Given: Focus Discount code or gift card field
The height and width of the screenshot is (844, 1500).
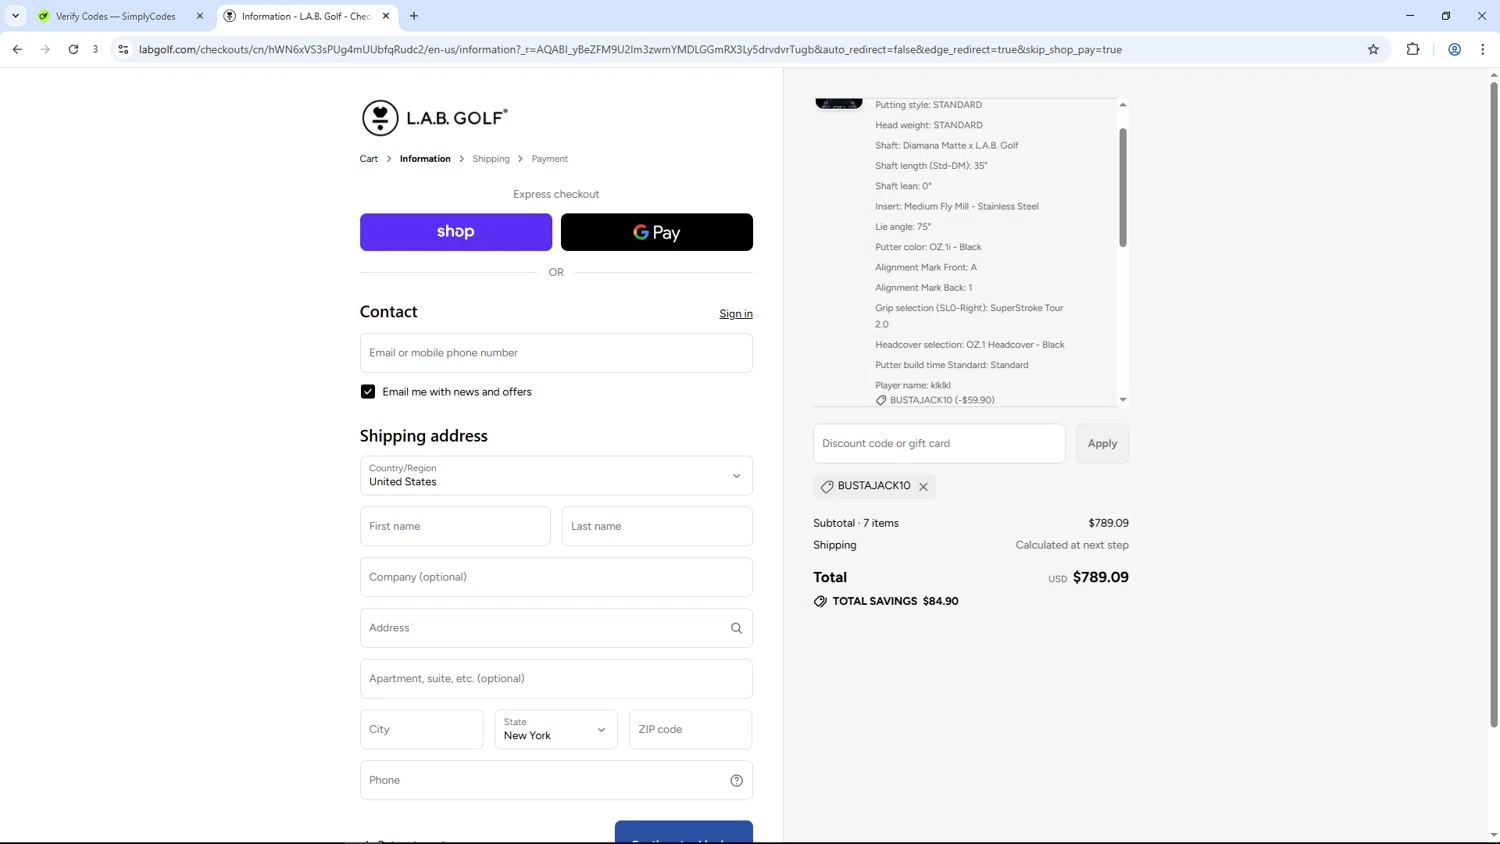Looking at the screenshot, I should (939, 444).
